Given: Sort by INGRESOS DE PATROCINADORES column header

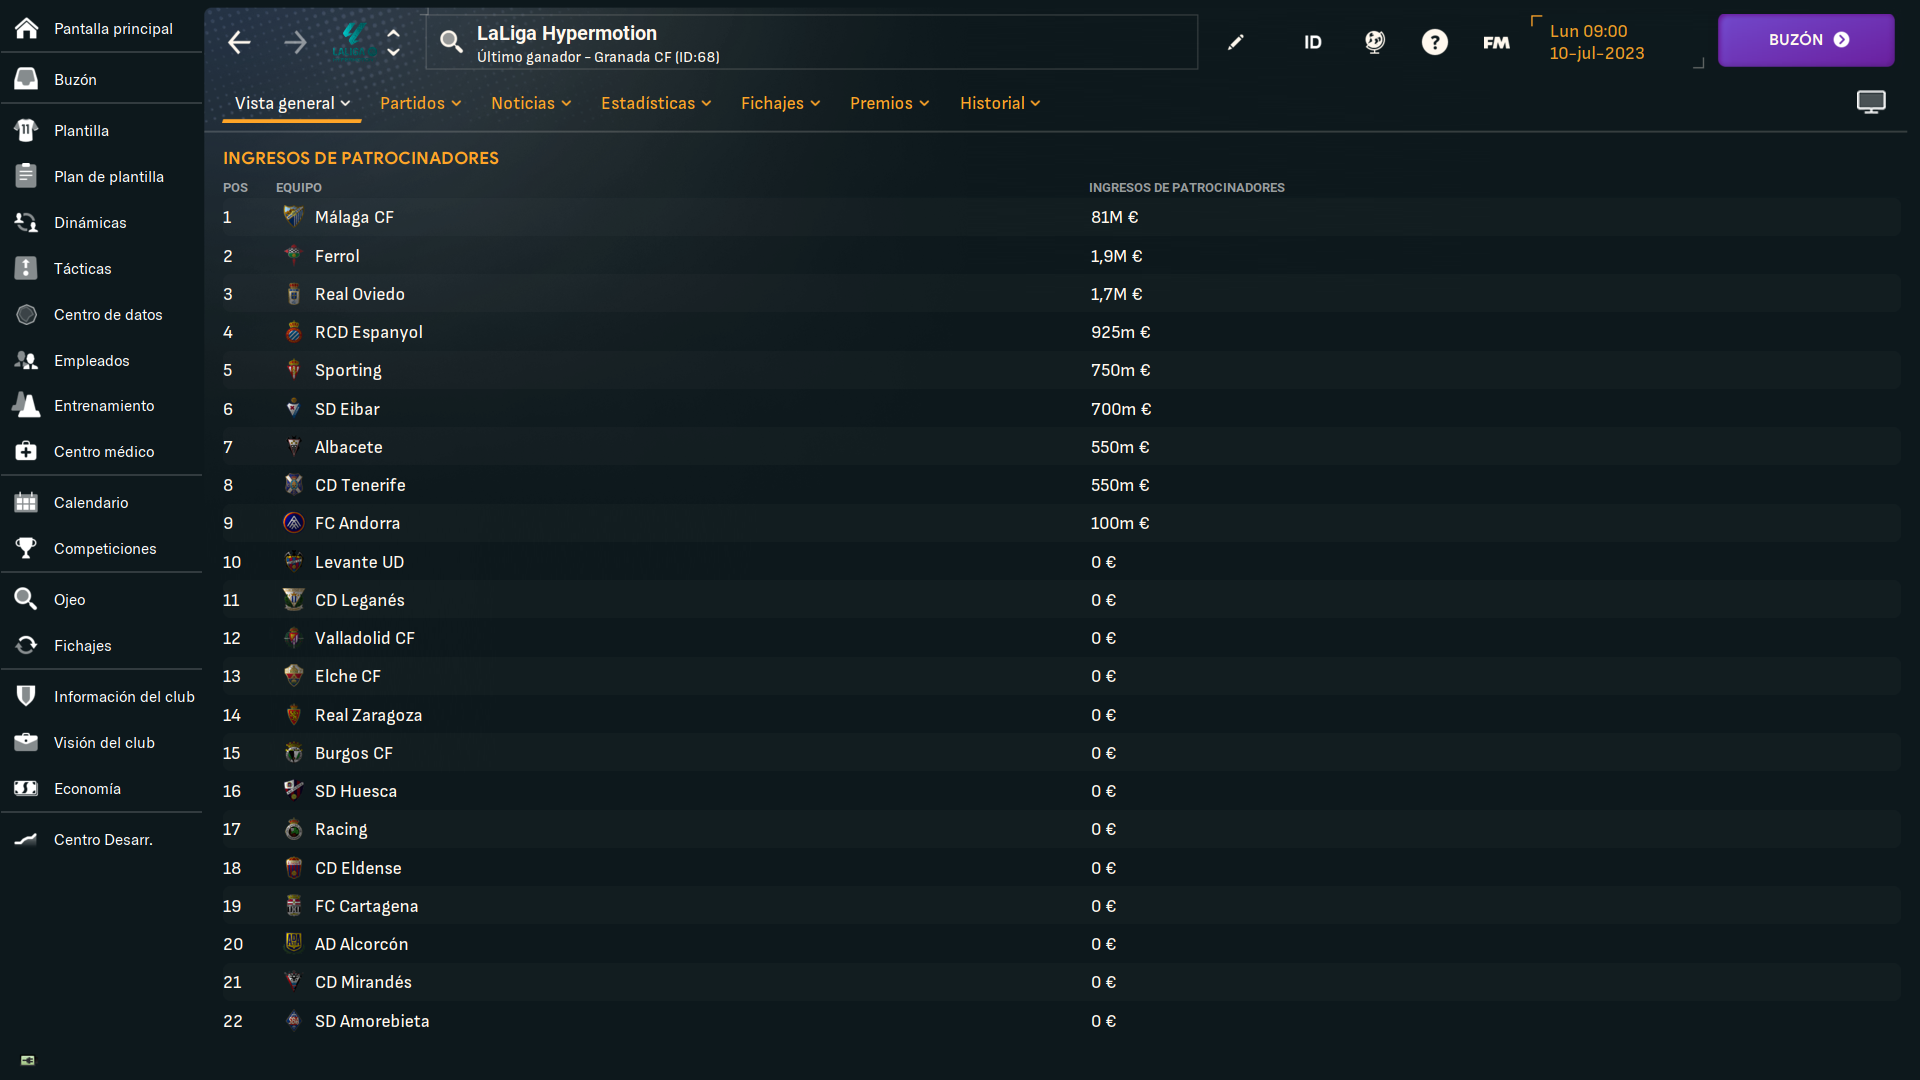Looking at the screenshot, I should (1187, 187).
